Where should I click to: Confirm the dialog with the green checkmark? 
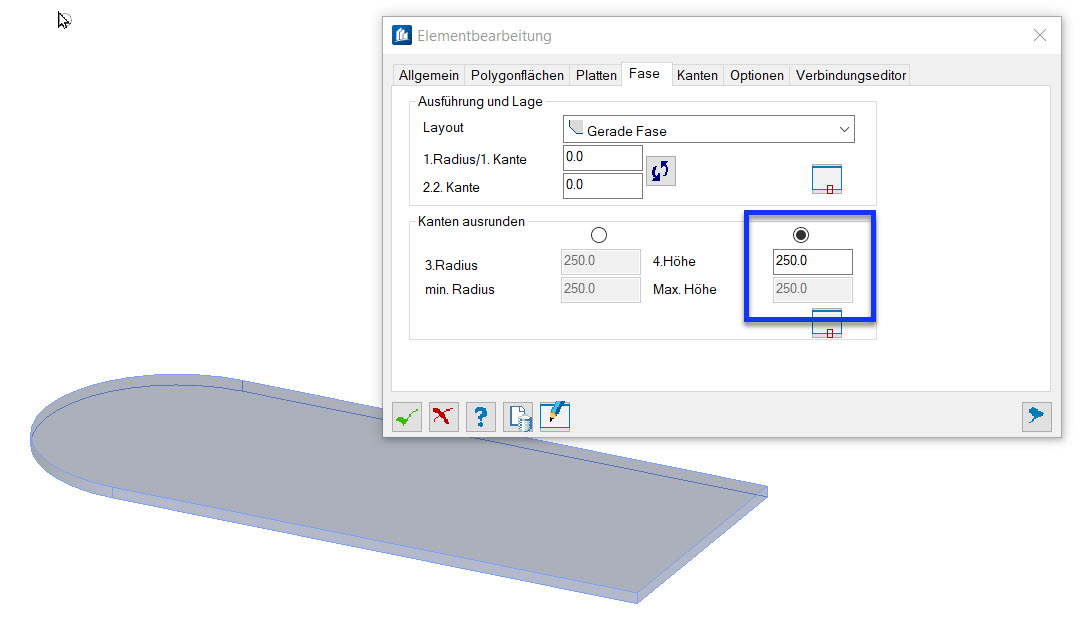(x=406, y=417)
